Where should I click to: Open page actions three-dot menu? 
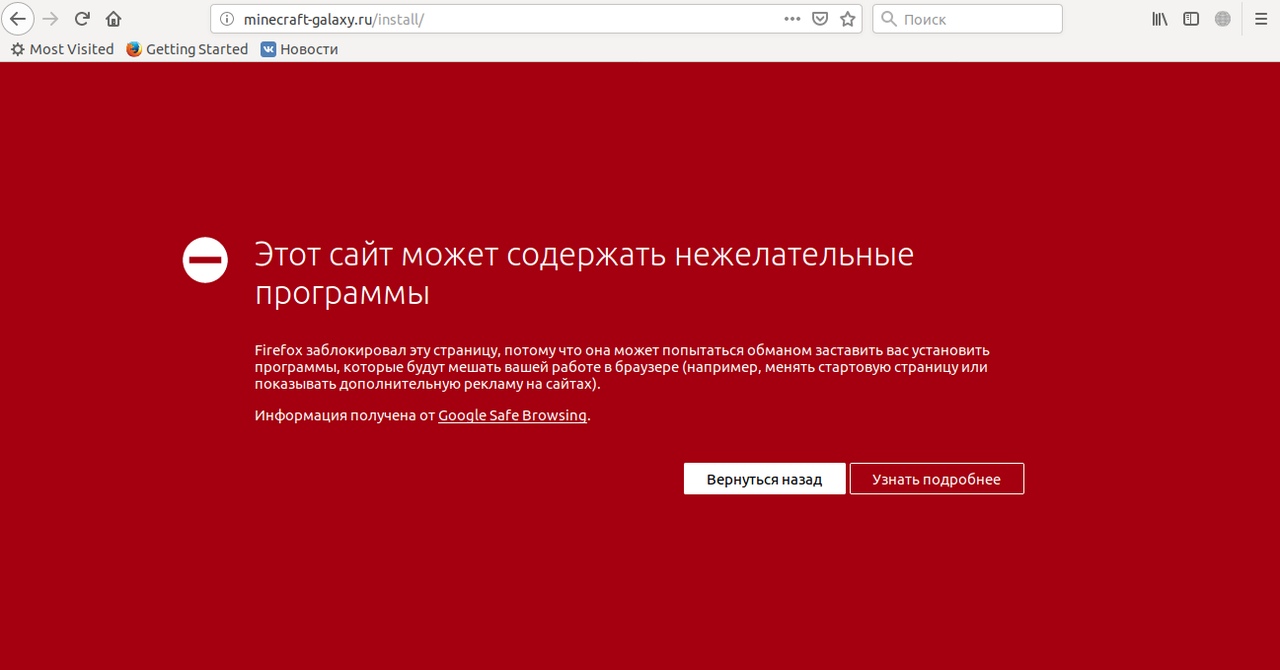click(x=792, y=19)
